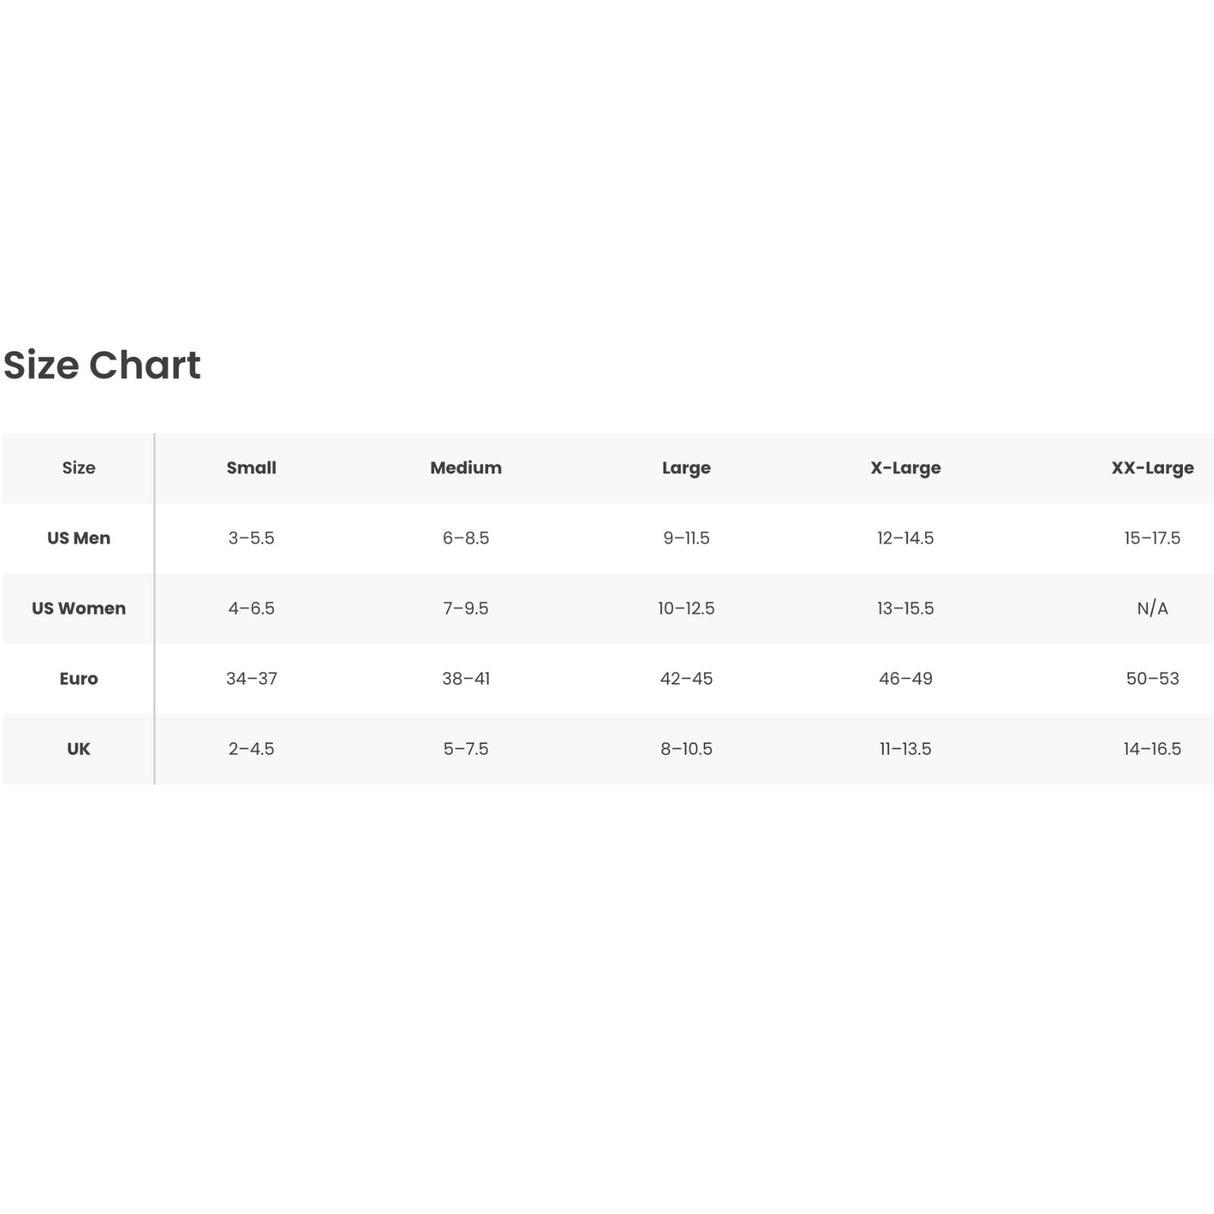This screenshot has width=1214, height=1214.
Task: Click the N/A cell for US Women
Action: (1152, 608)
